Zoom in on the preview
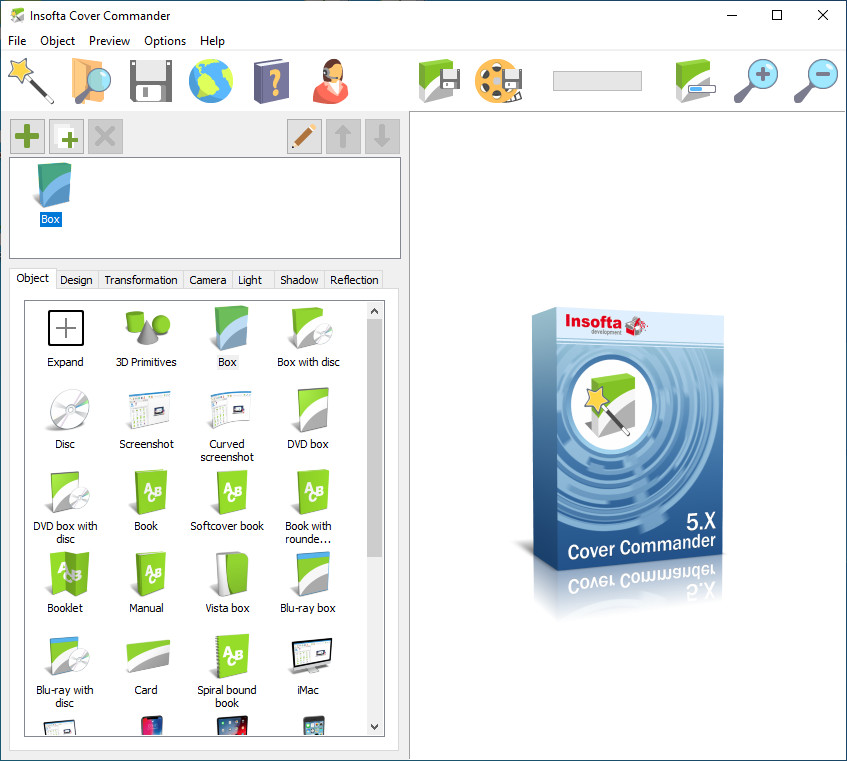 click(x=755, y=81)
